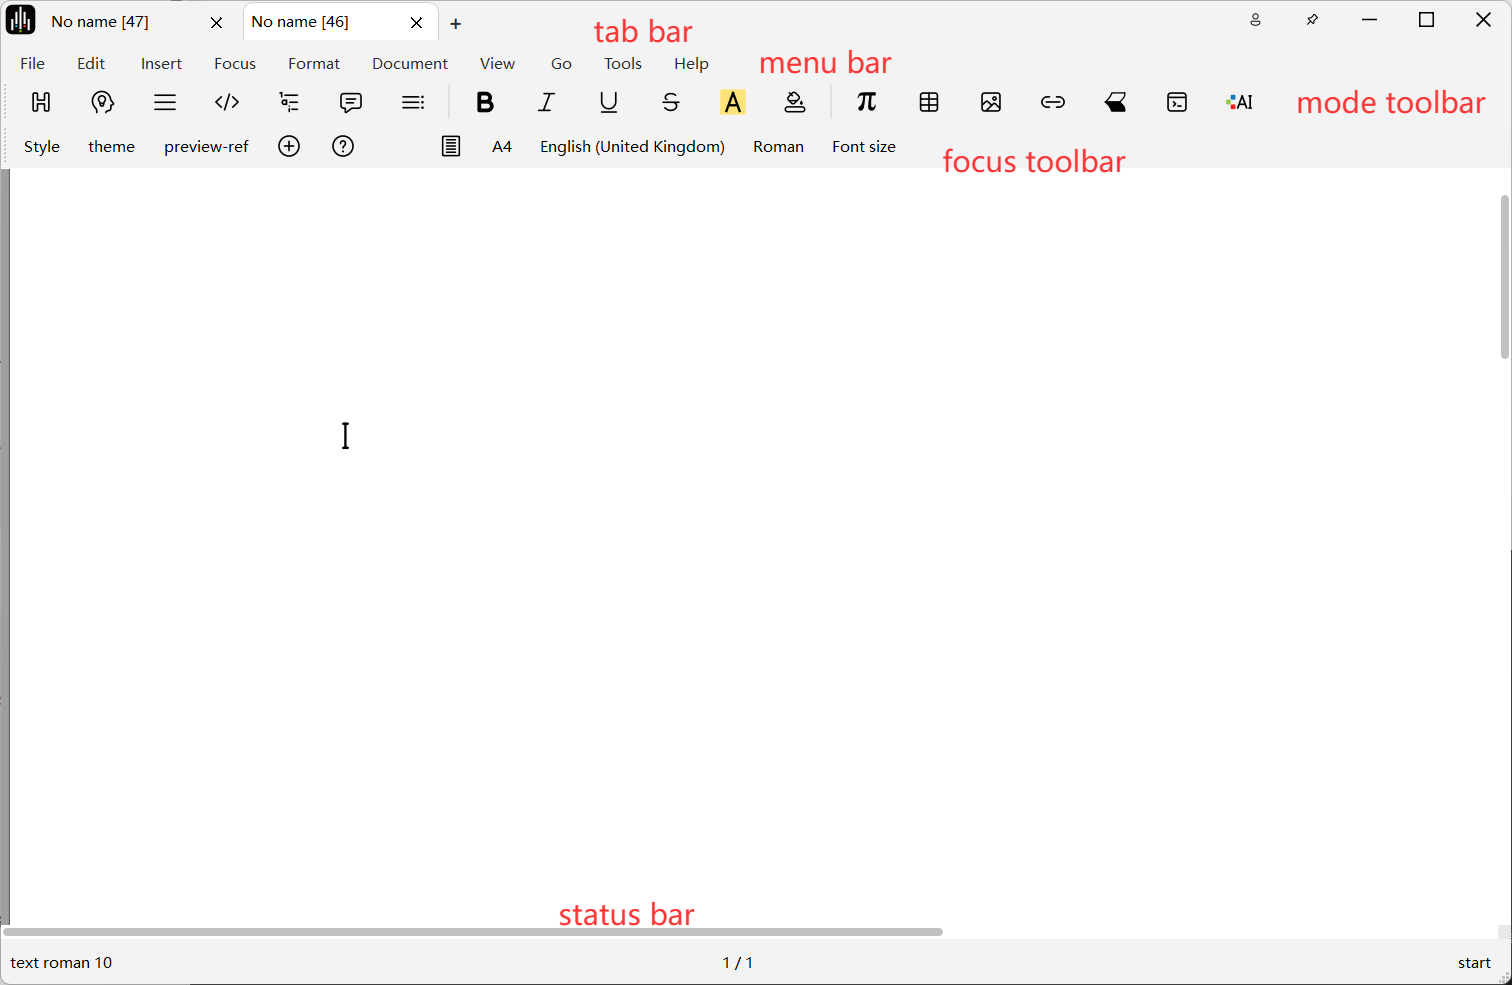Viewport: 1512px width, 985px height.
Task: Toggle italic formatting
Action: [547, 102]
